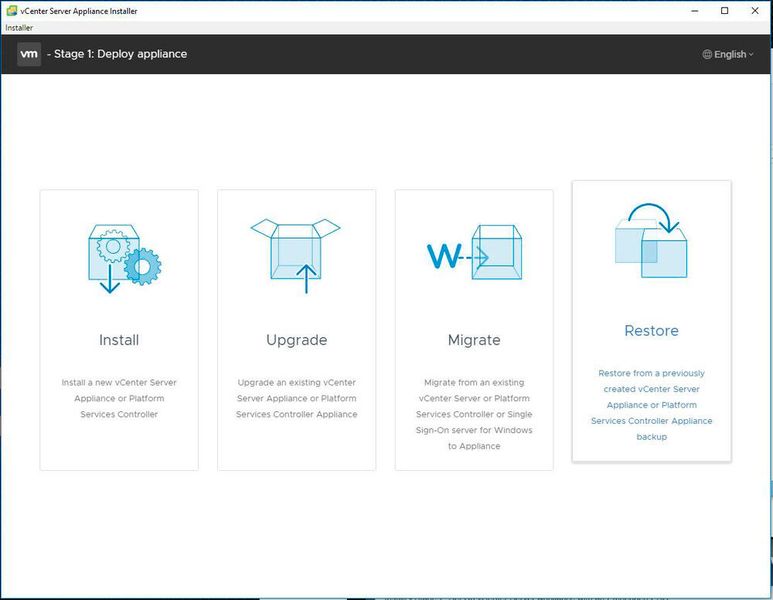
Task: Click 'Migrate from an existing' description
Action: coord(474,414)
